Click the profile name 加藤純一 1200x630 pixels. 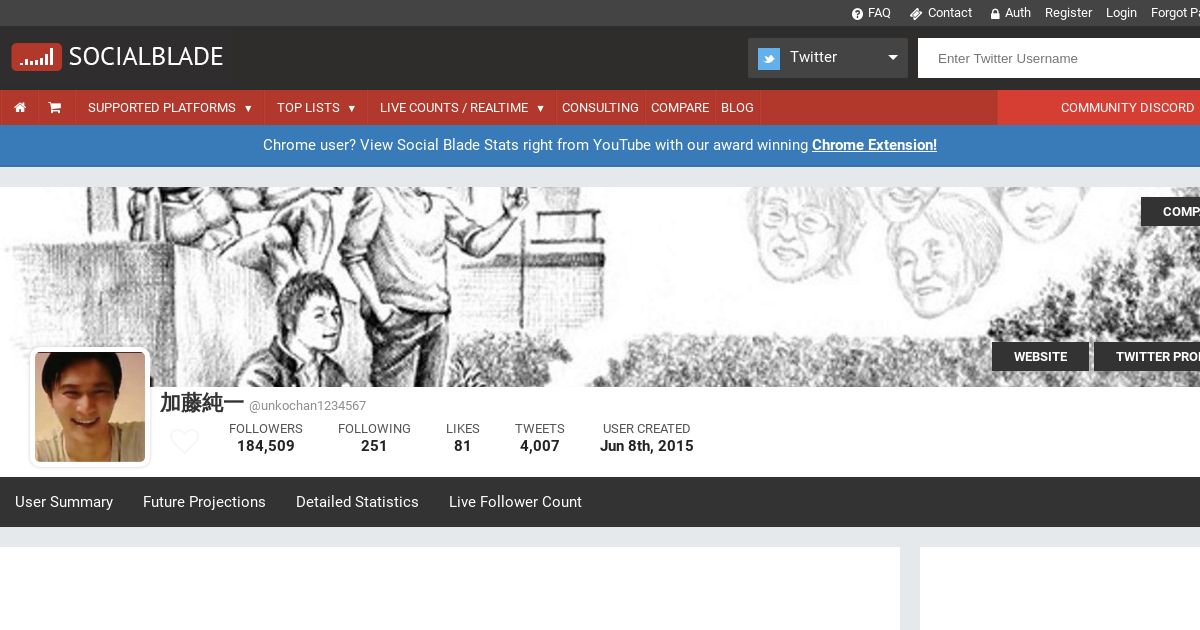pos(202,403)
